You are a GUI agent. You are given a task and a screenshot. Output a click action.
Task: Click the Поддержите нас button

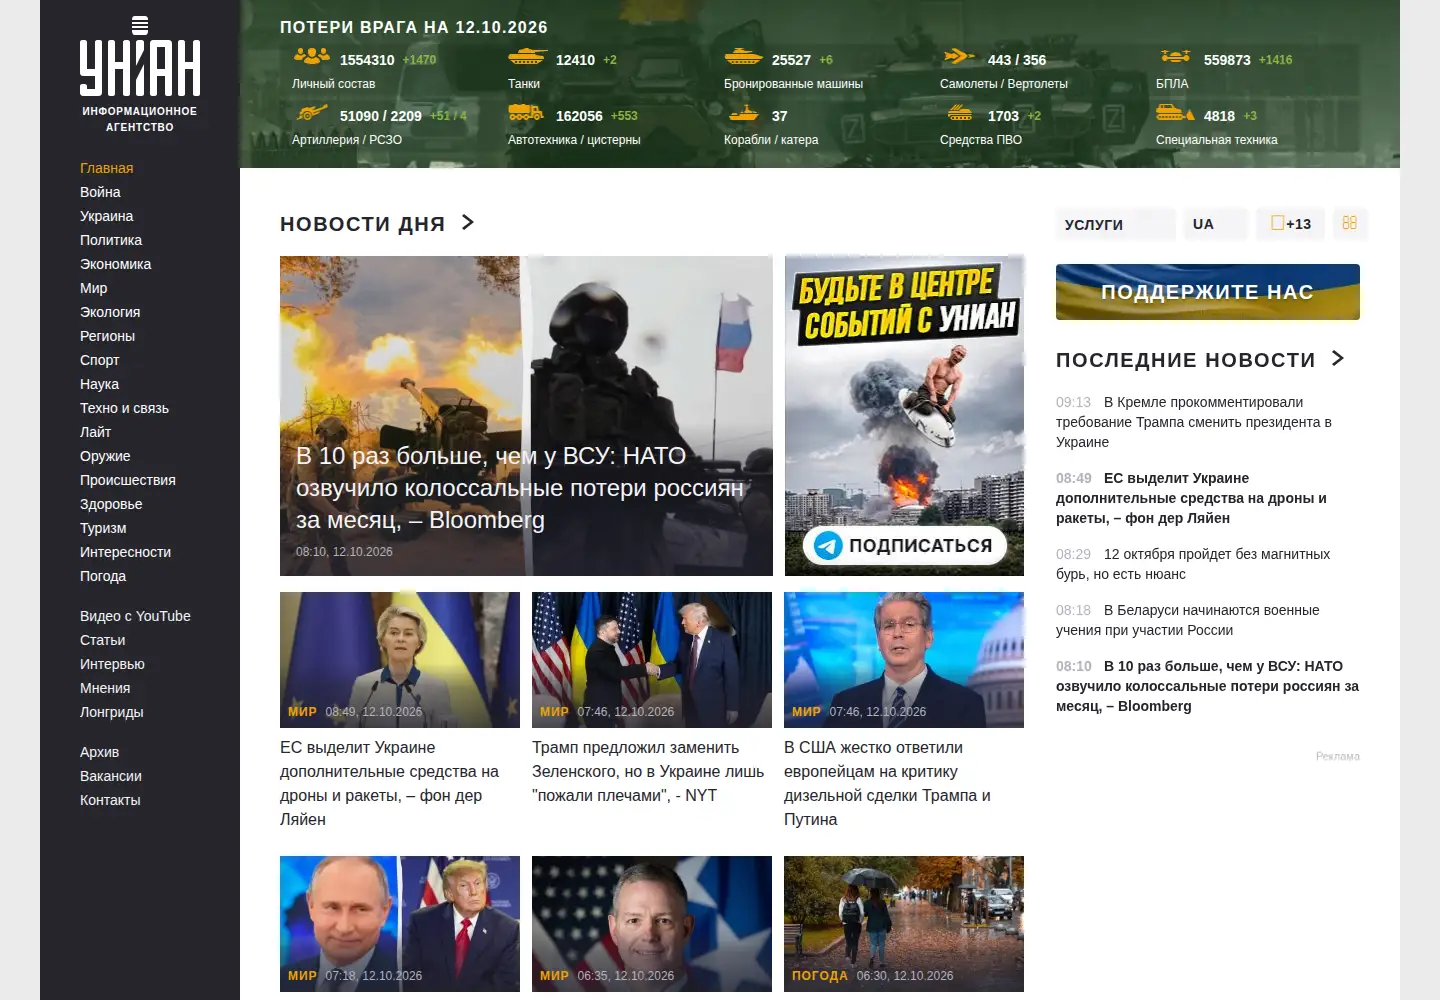click(1208, 292)
